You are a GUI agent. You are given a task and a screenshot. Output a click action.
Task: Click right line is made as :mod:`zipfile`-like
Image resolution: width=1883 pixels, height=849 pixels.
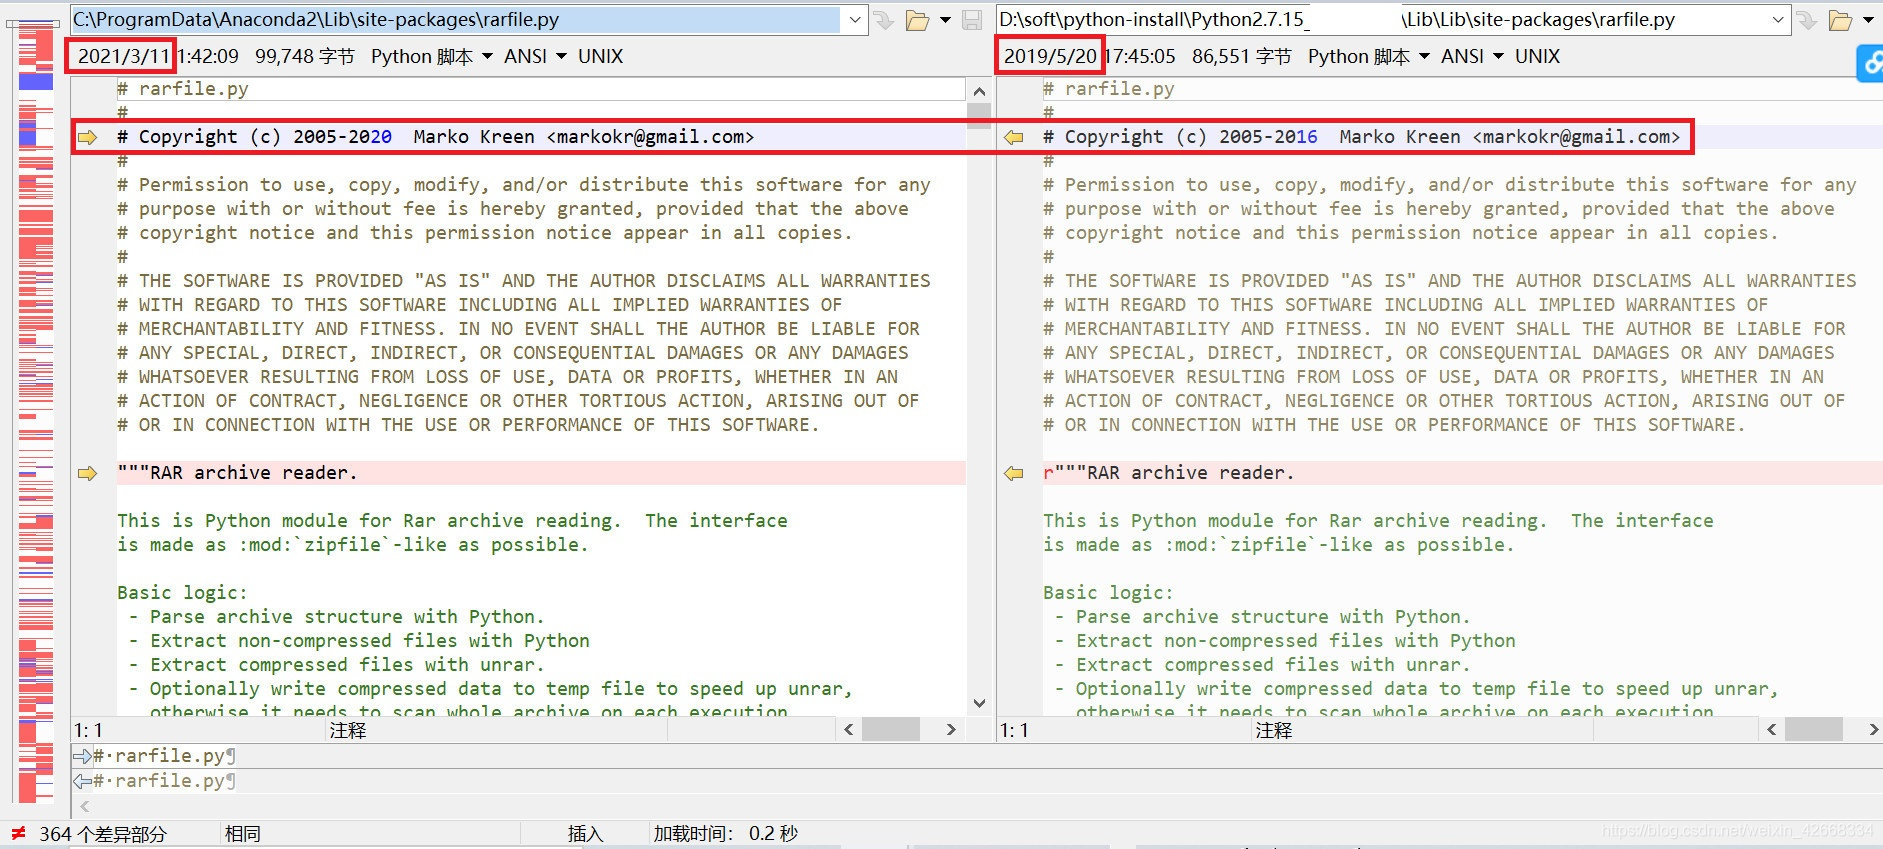pos(1279,545)
